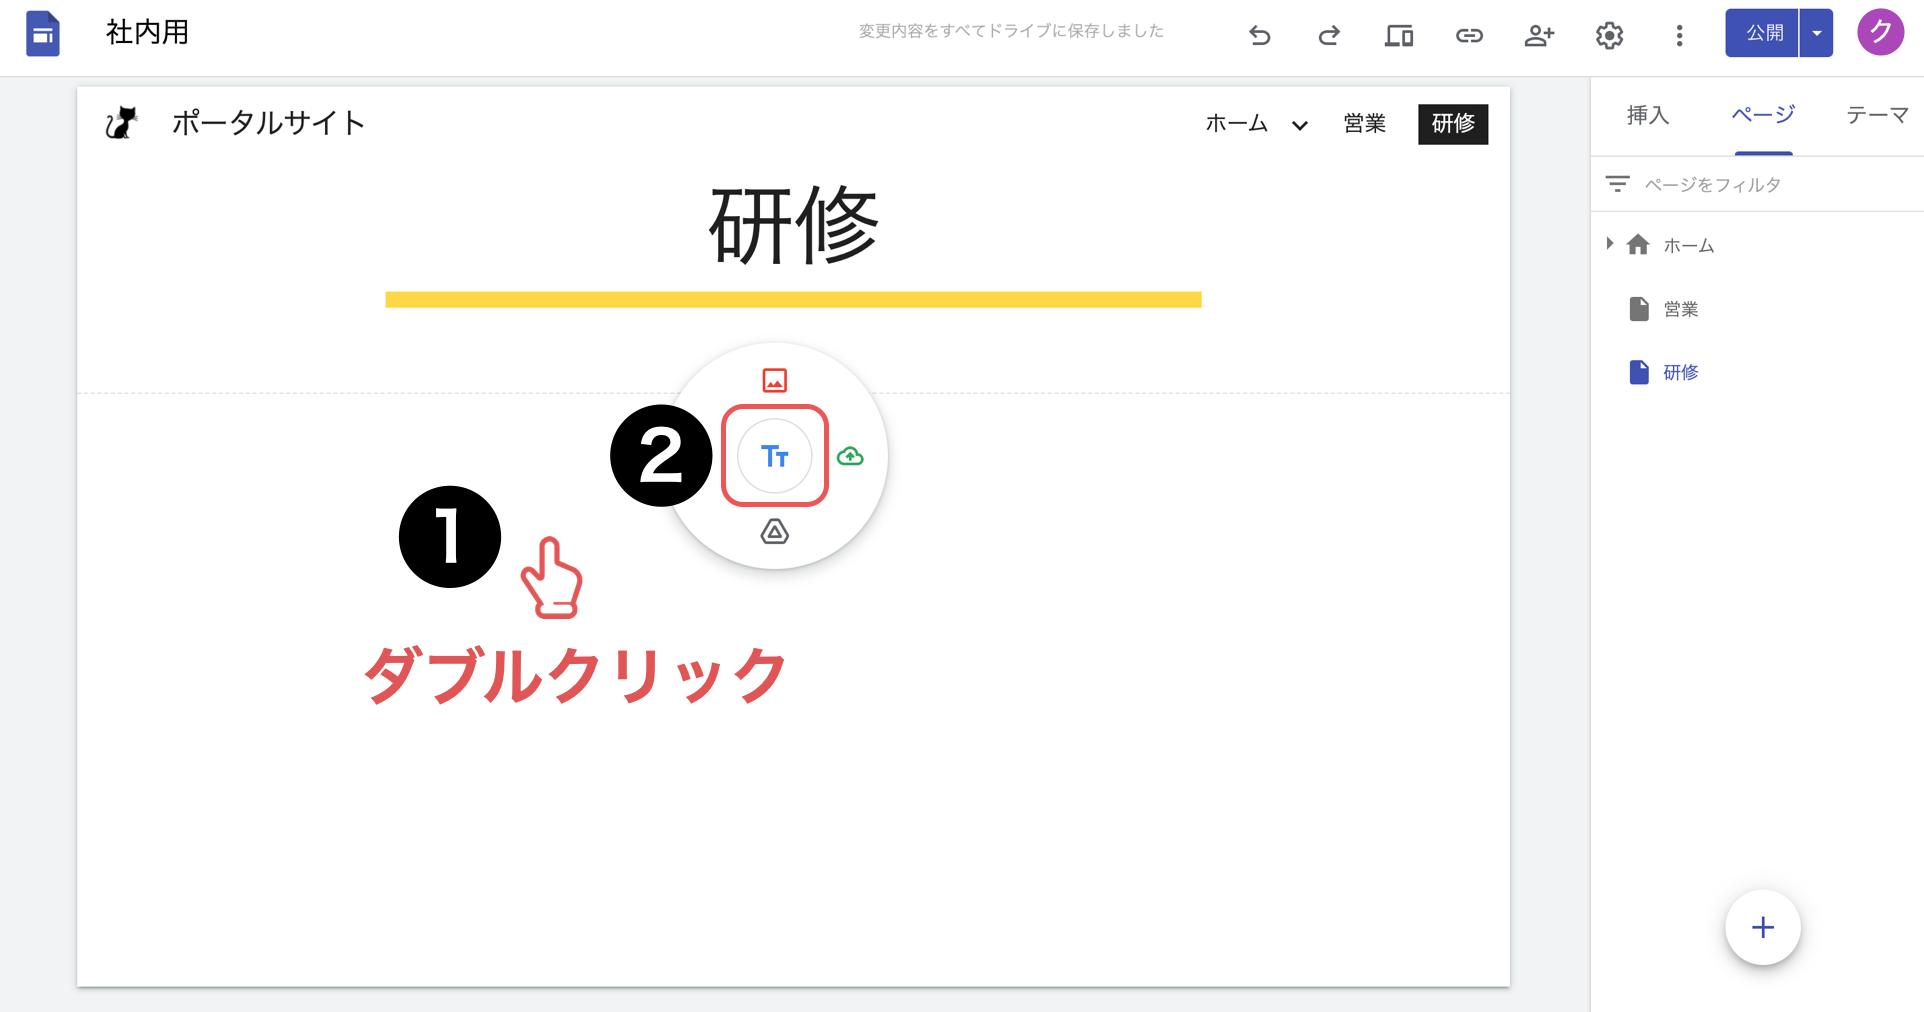Switch to the 挿入 tab
This screenshot has height=1012, width=1924.
pyautogui.click(x=1647, y=115)
